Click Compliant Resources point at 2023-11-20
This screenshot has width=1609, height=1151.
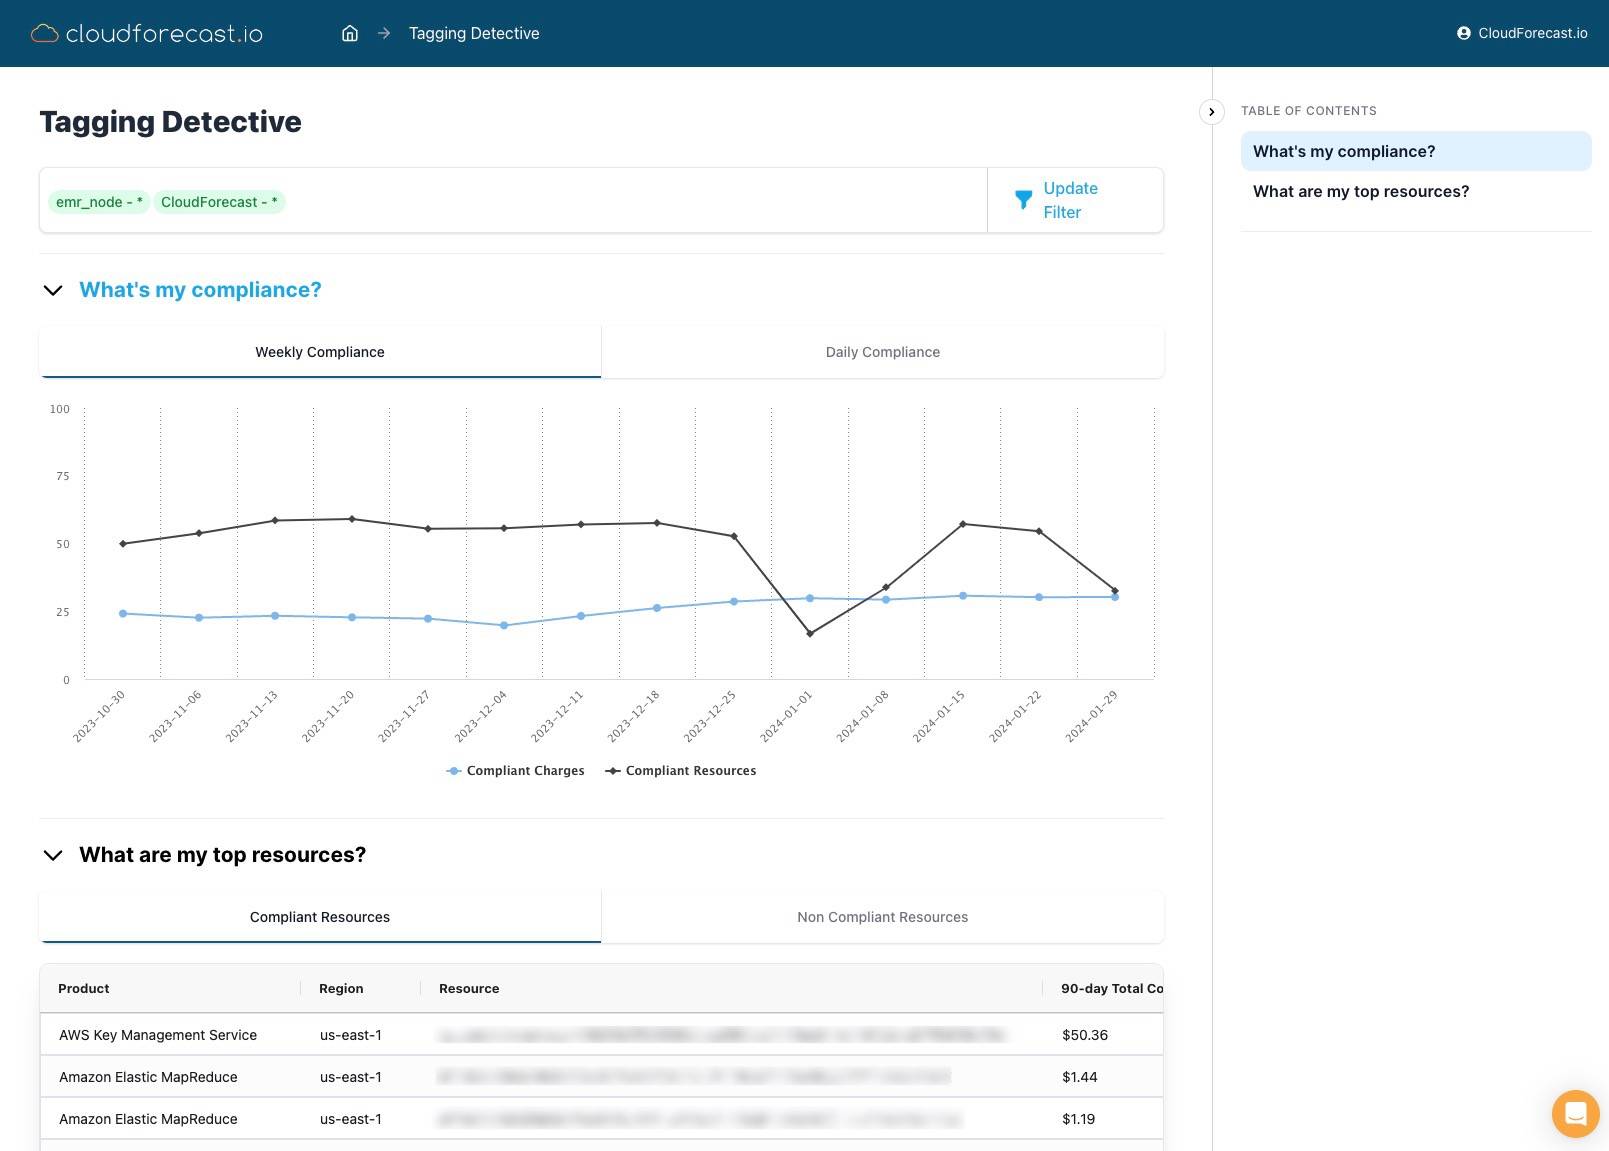coord(352,519)
